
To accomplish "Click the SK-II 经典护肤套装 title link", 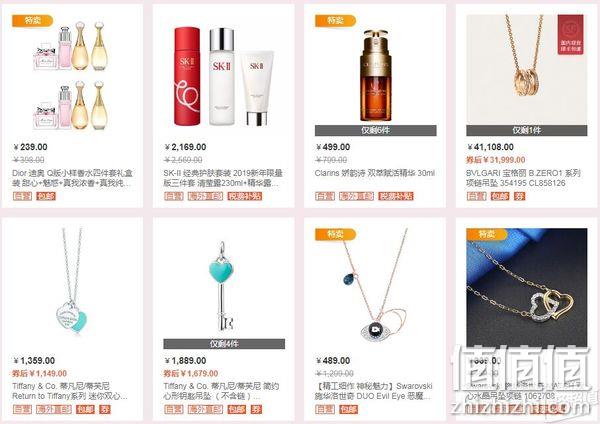I will pos(223,178).
